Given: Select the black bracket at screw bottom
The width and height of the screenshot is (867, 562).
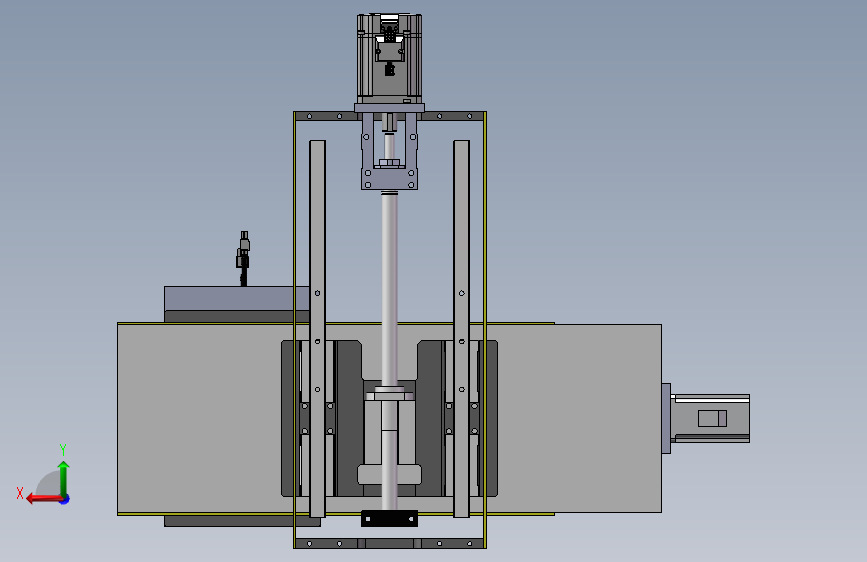Looking at the screenshot, I should 389,519.
